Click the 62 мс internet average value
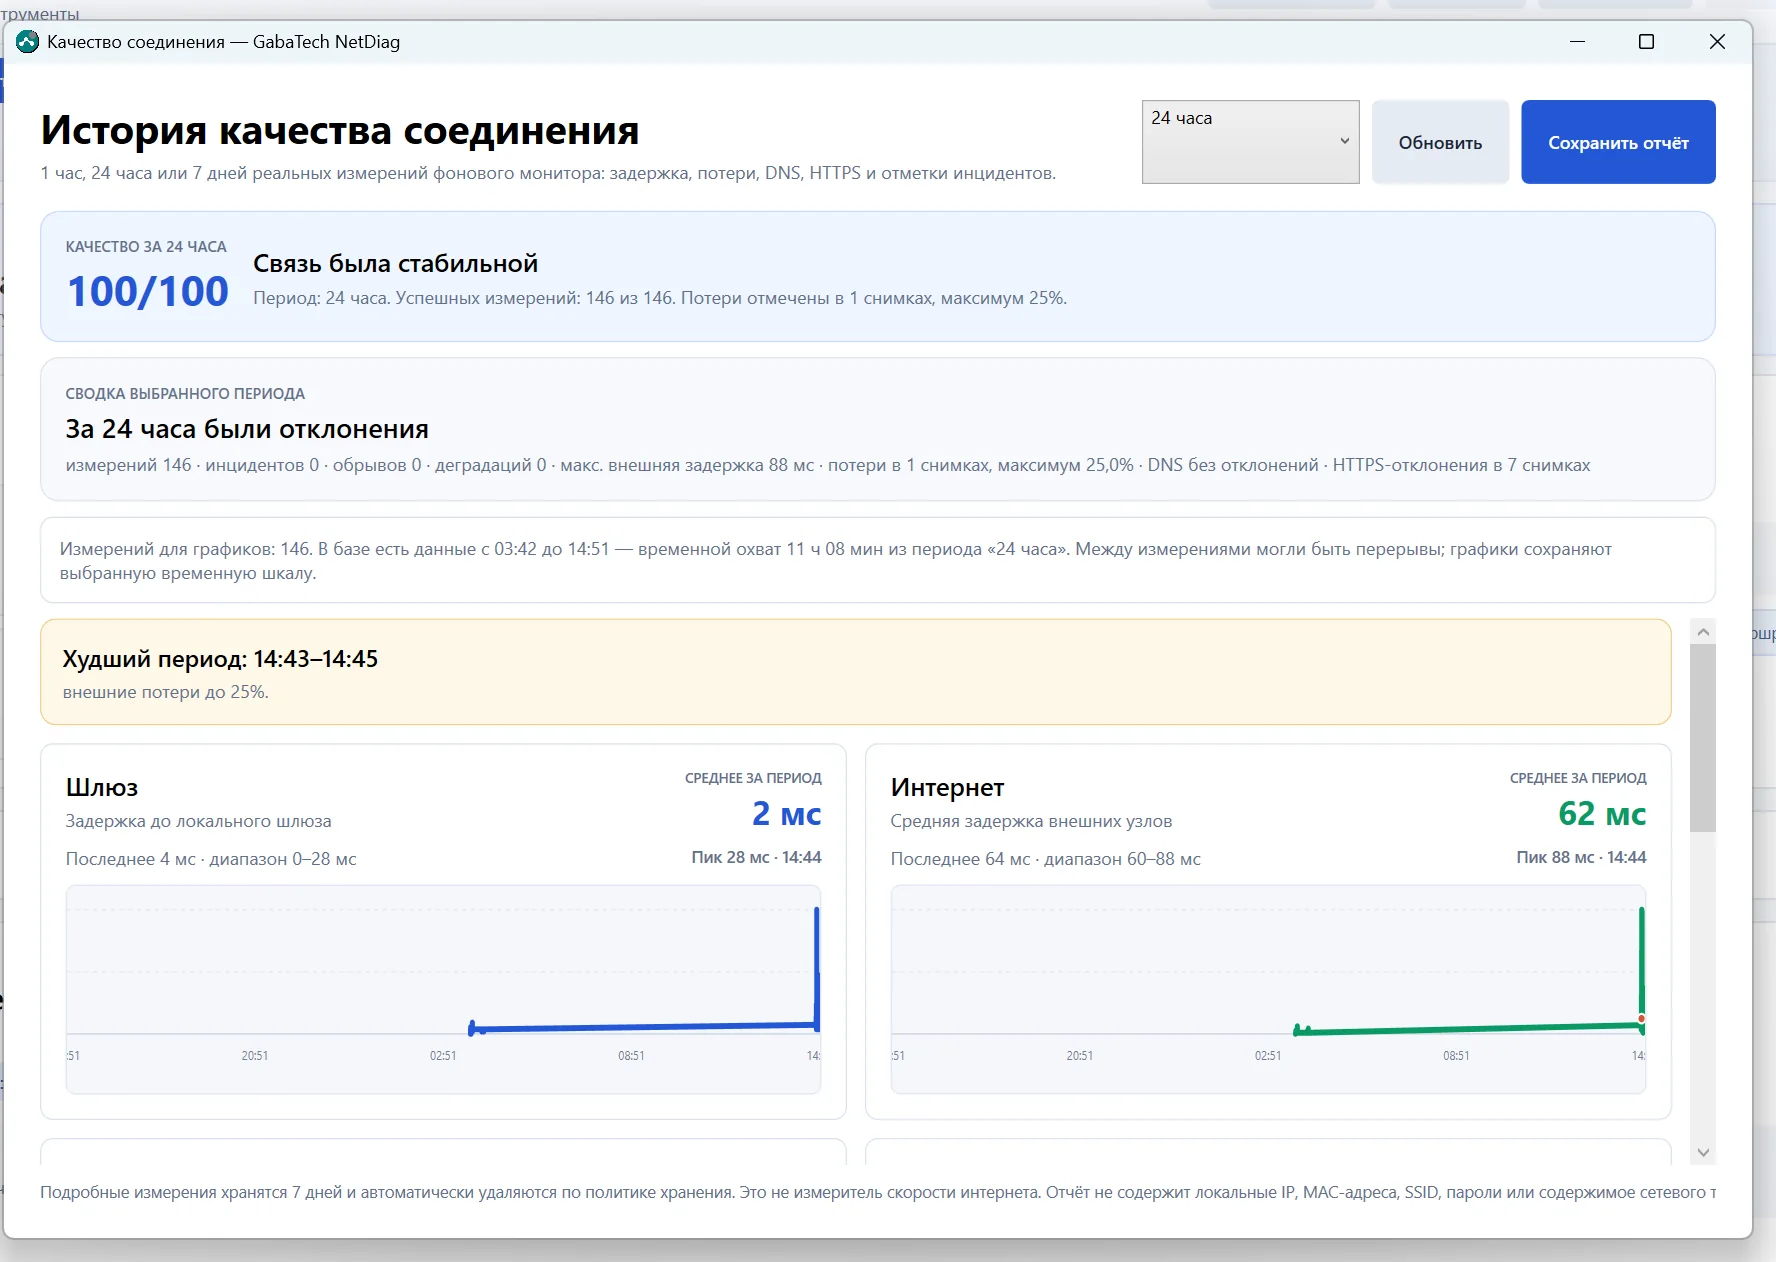The width and height of the screenshot is (1776, 1262). pos(1602,814)
